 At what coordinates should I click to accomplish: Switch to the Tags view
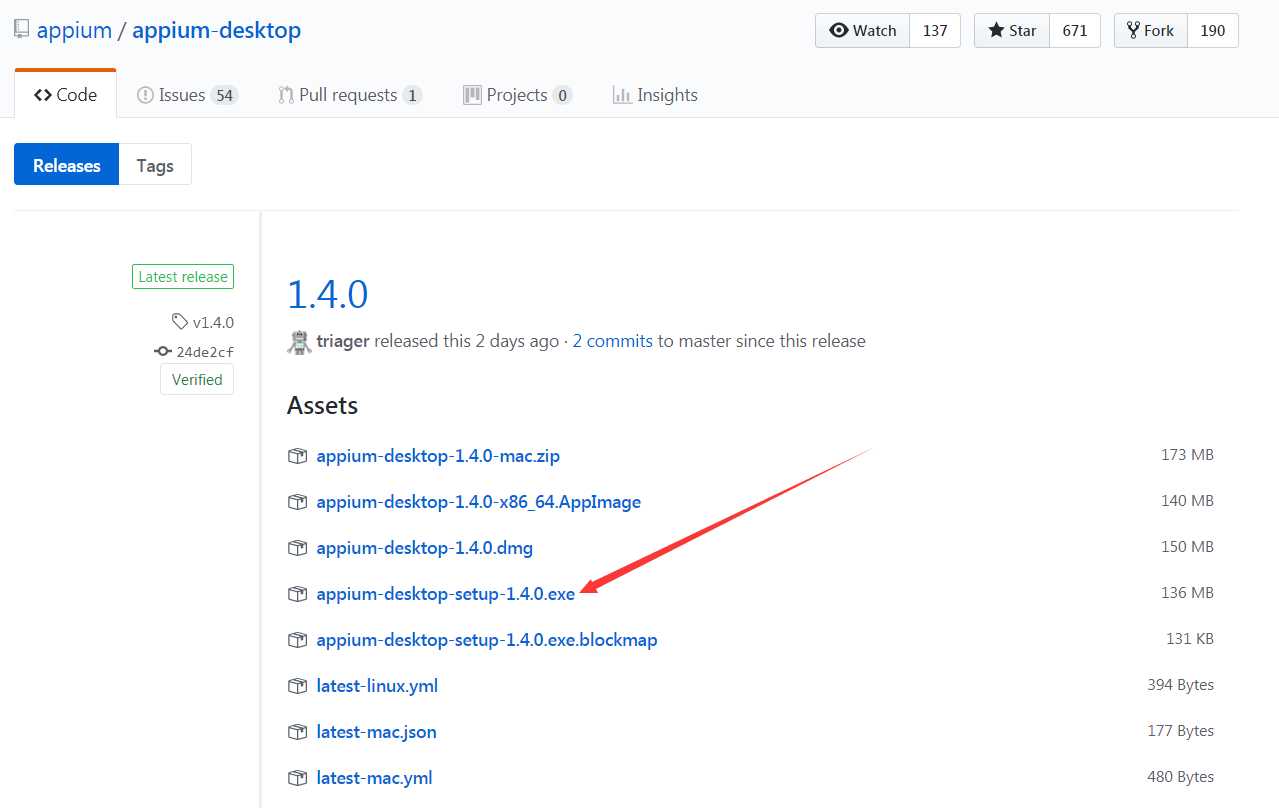(x=155, y=165)
